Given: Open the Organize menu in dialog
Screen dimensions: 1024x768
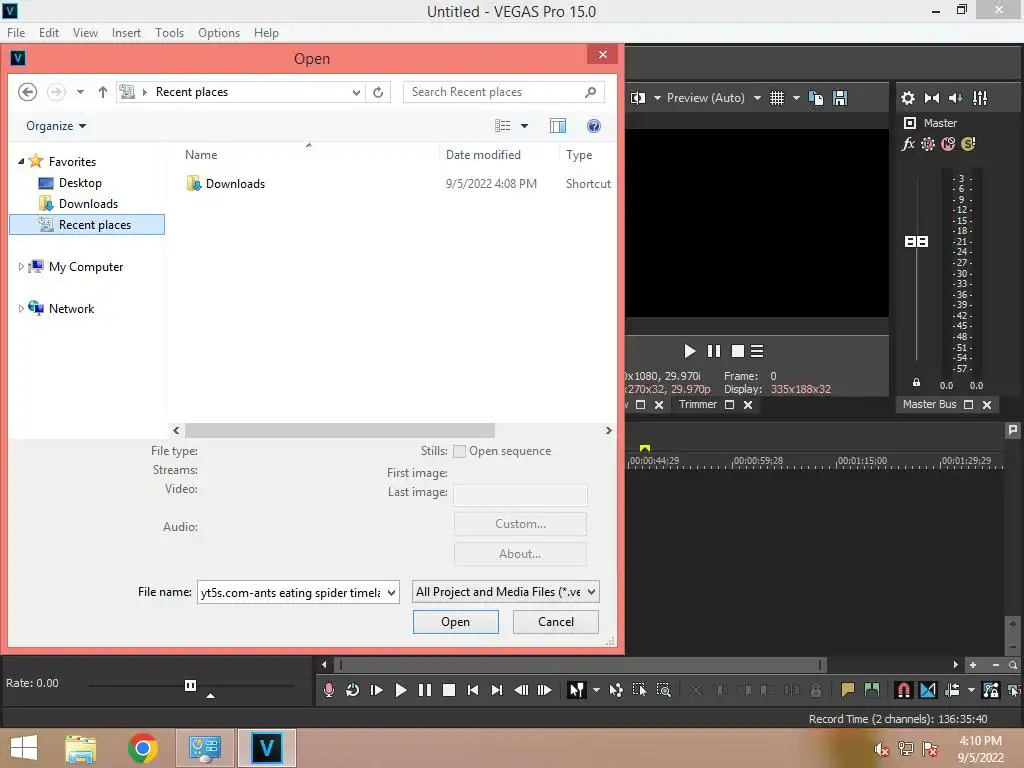Looking at the screenshot, I should (x=56, y=126).
